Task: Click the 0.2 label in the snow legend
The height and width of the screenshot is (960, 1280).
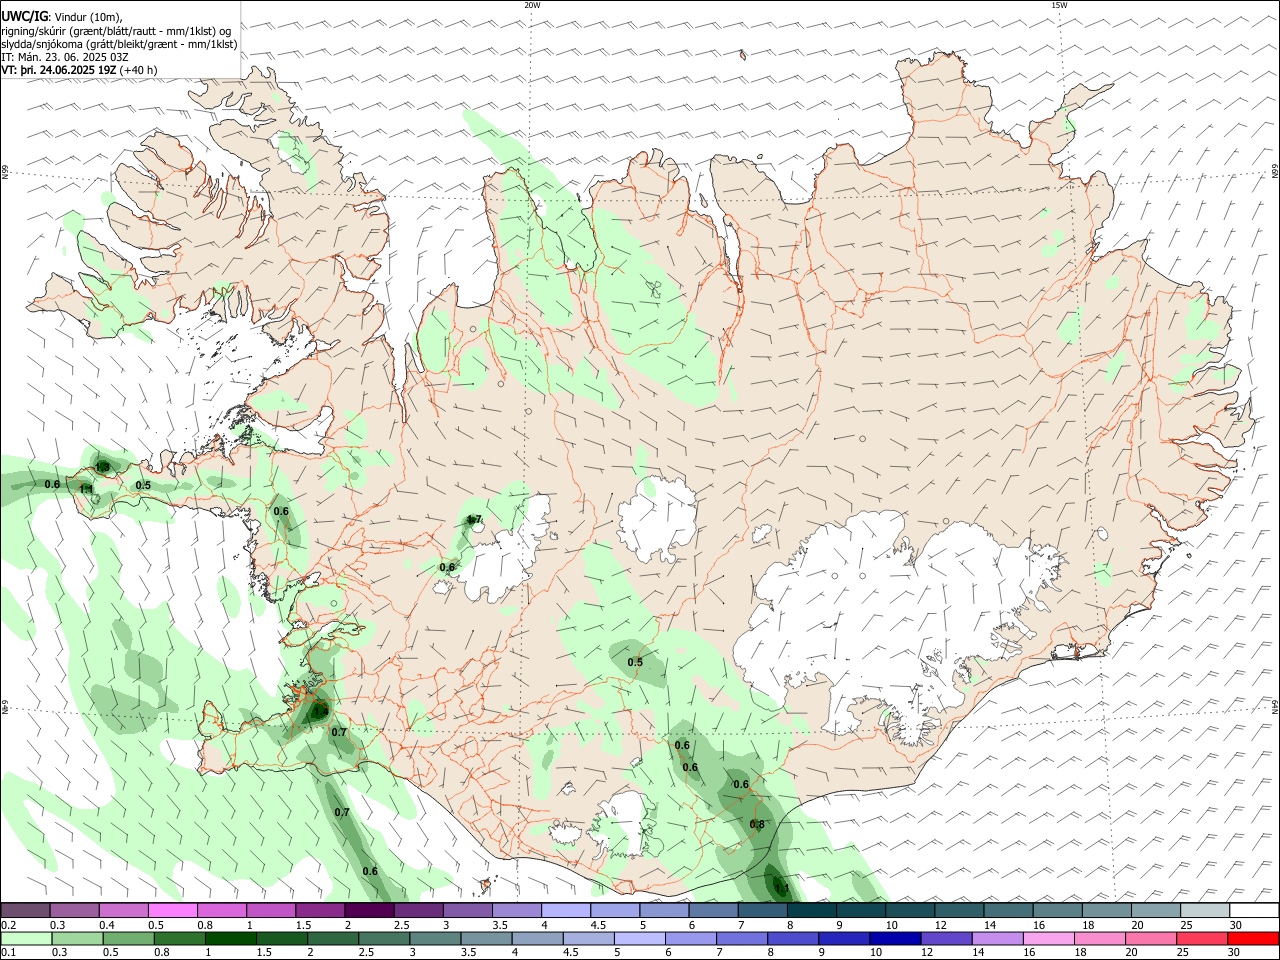Action: tap(8, 925)
